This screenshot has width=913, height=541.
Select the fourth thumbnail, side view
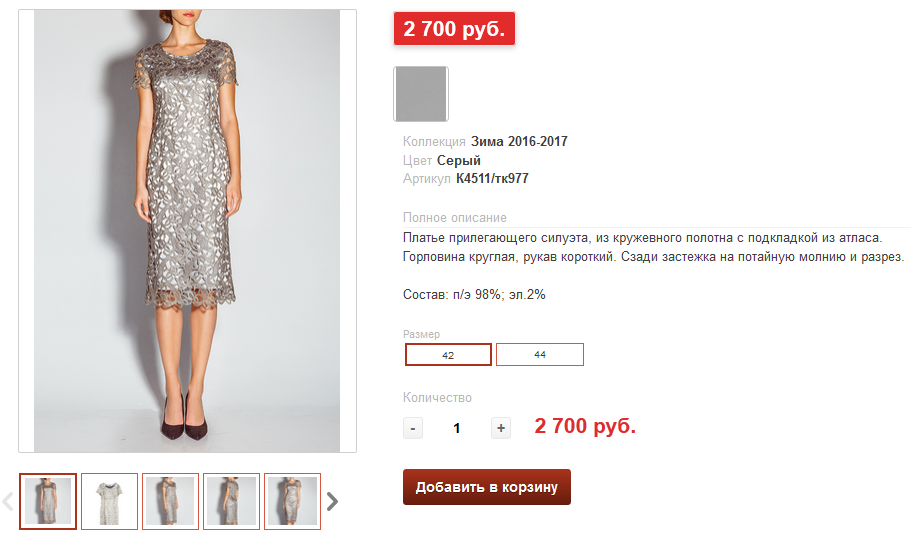coord(231,501)
